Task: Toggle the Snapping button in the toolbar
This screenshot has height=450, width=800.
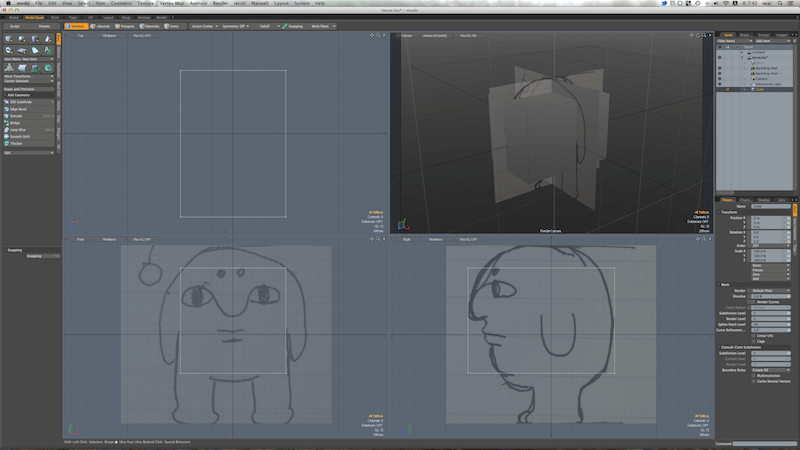Action: 294,26
